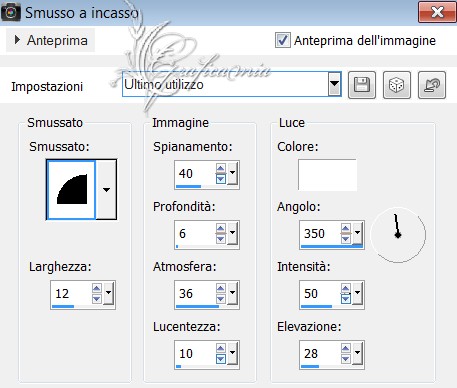Expand the Anteprima preview section
The image size is (457, 388).
(51, 40)
